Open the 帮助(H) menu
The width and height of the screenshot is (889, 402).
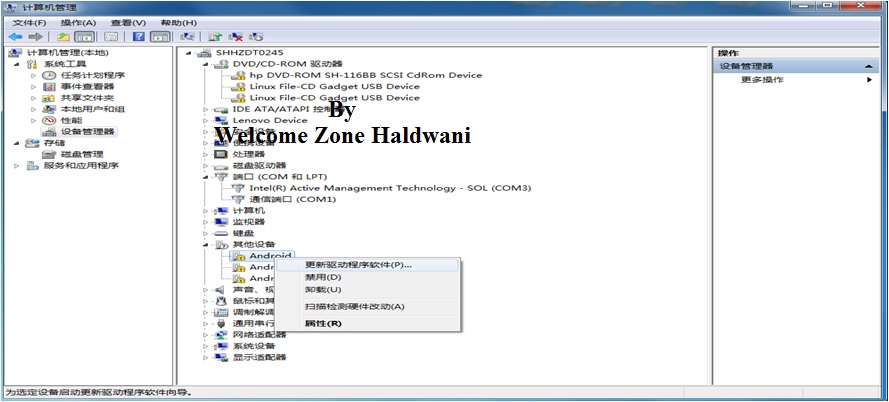point(178,23)
